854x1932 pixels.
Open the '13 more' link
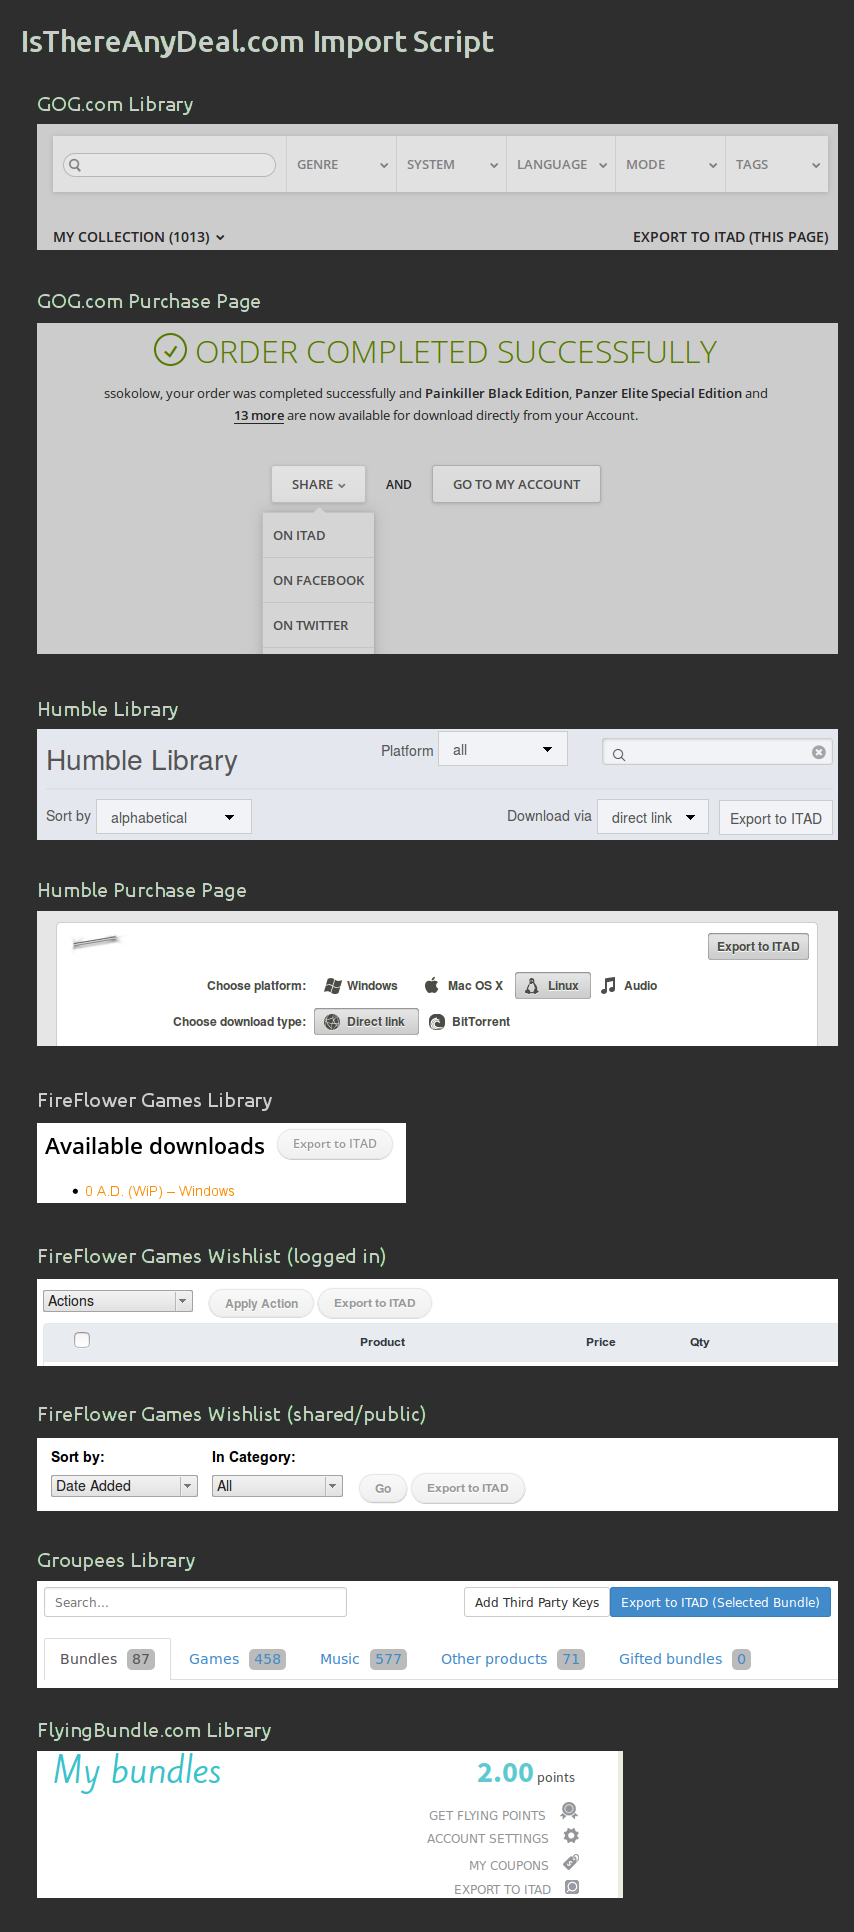[259, 415]
